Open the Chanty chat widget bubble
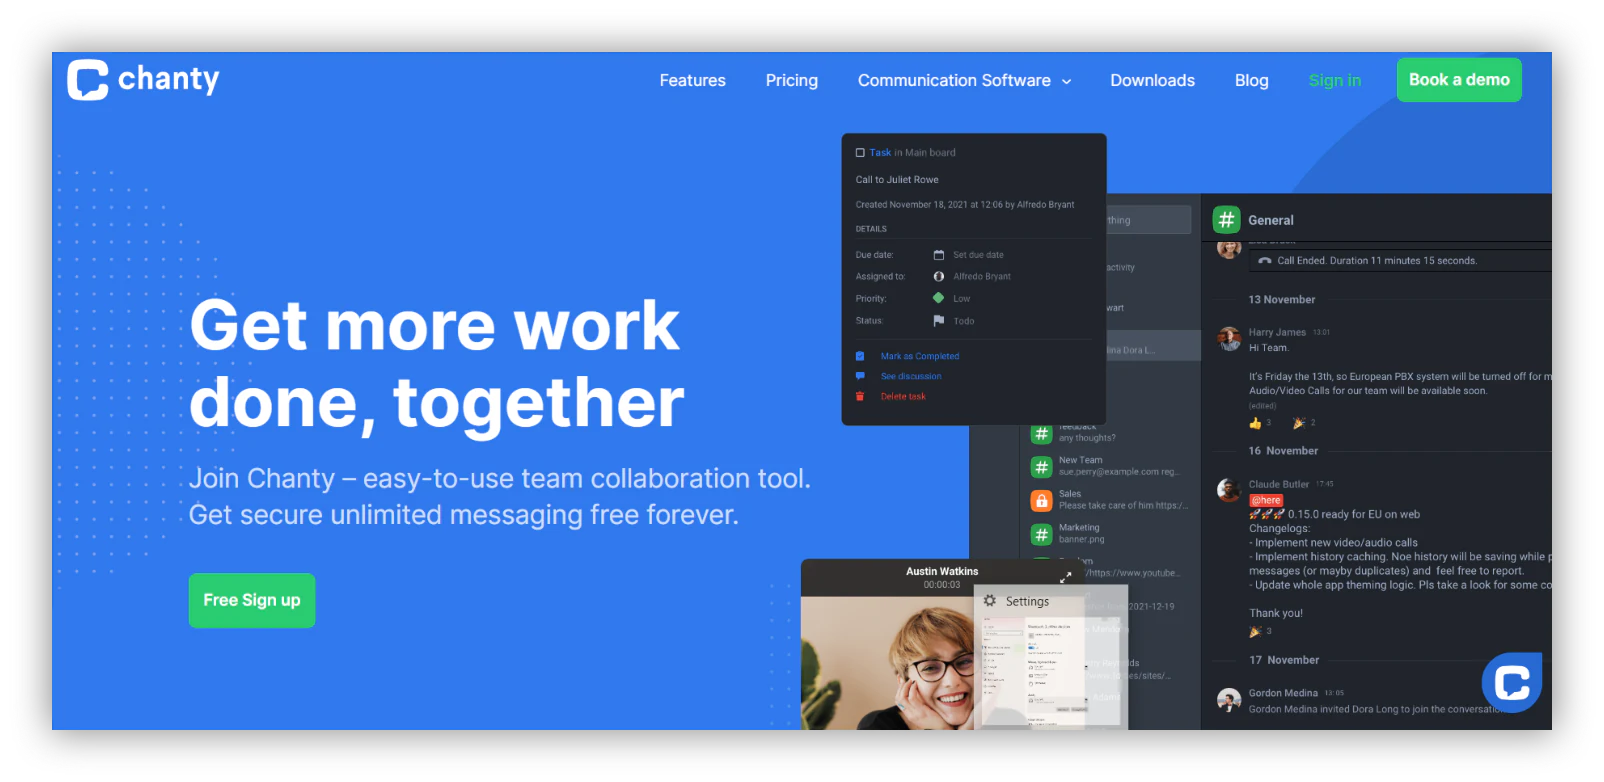Viewport: 1604px width, 782px height. point(1511,682)
